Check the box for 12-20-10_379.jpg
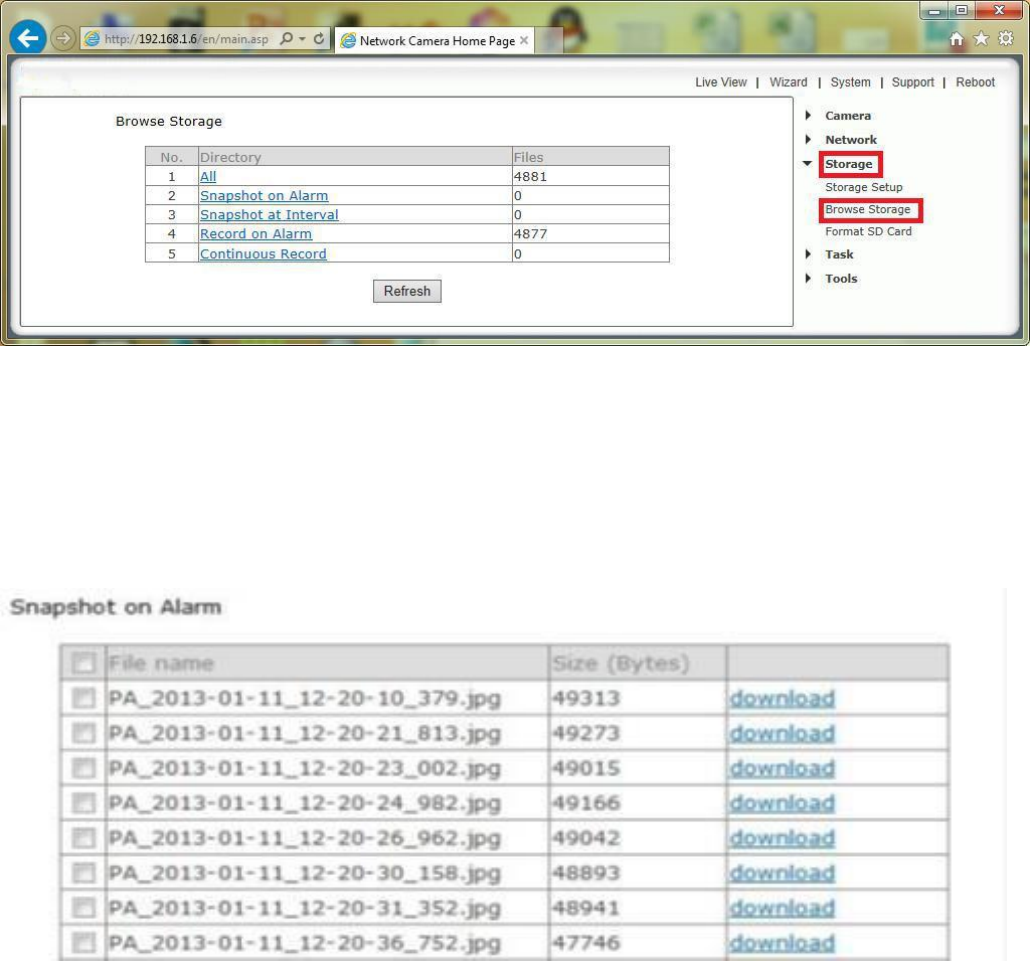Viewport: 1030px width, 961px height. tap(83, 698)
